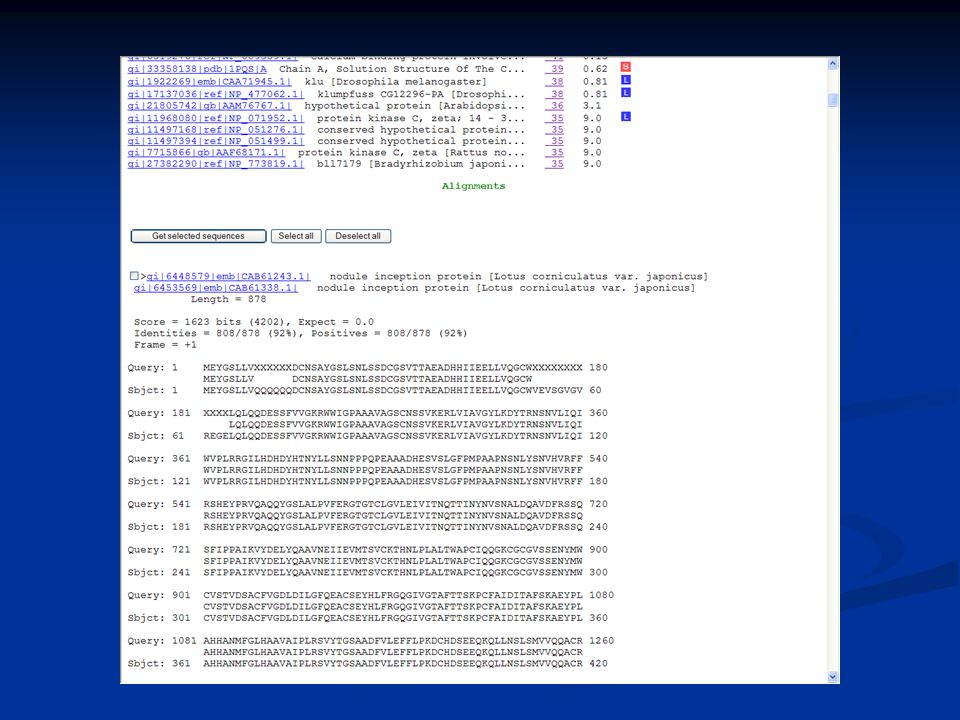This screenshot has width=960, height=720.
Task: Open link gi|11497394|ref|NP_051499.1|
Action: pos(216,141)
